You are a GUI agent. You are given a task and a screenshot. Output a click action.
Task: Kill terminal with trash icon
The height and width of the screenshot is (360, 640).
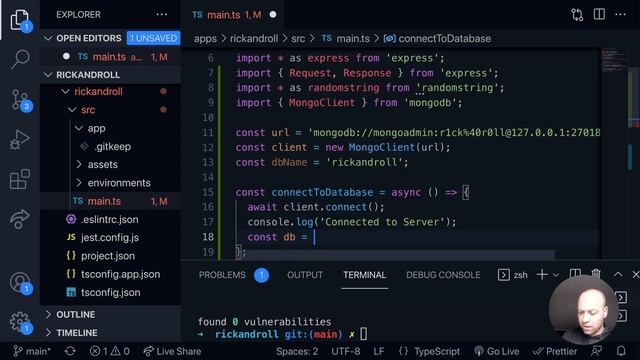(x=596, y=274)
